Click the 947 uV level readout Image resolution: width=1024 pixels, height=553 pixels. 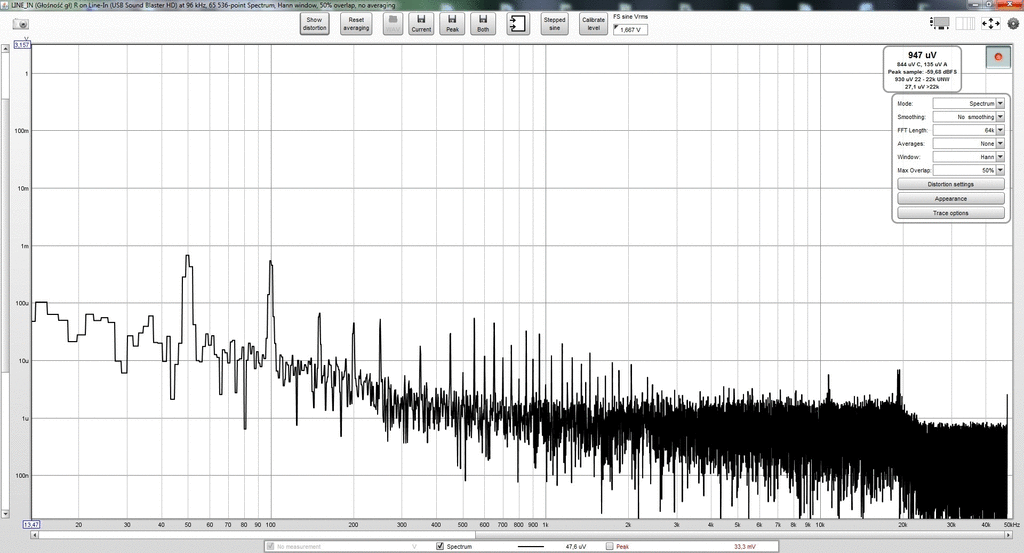[921, 55]
